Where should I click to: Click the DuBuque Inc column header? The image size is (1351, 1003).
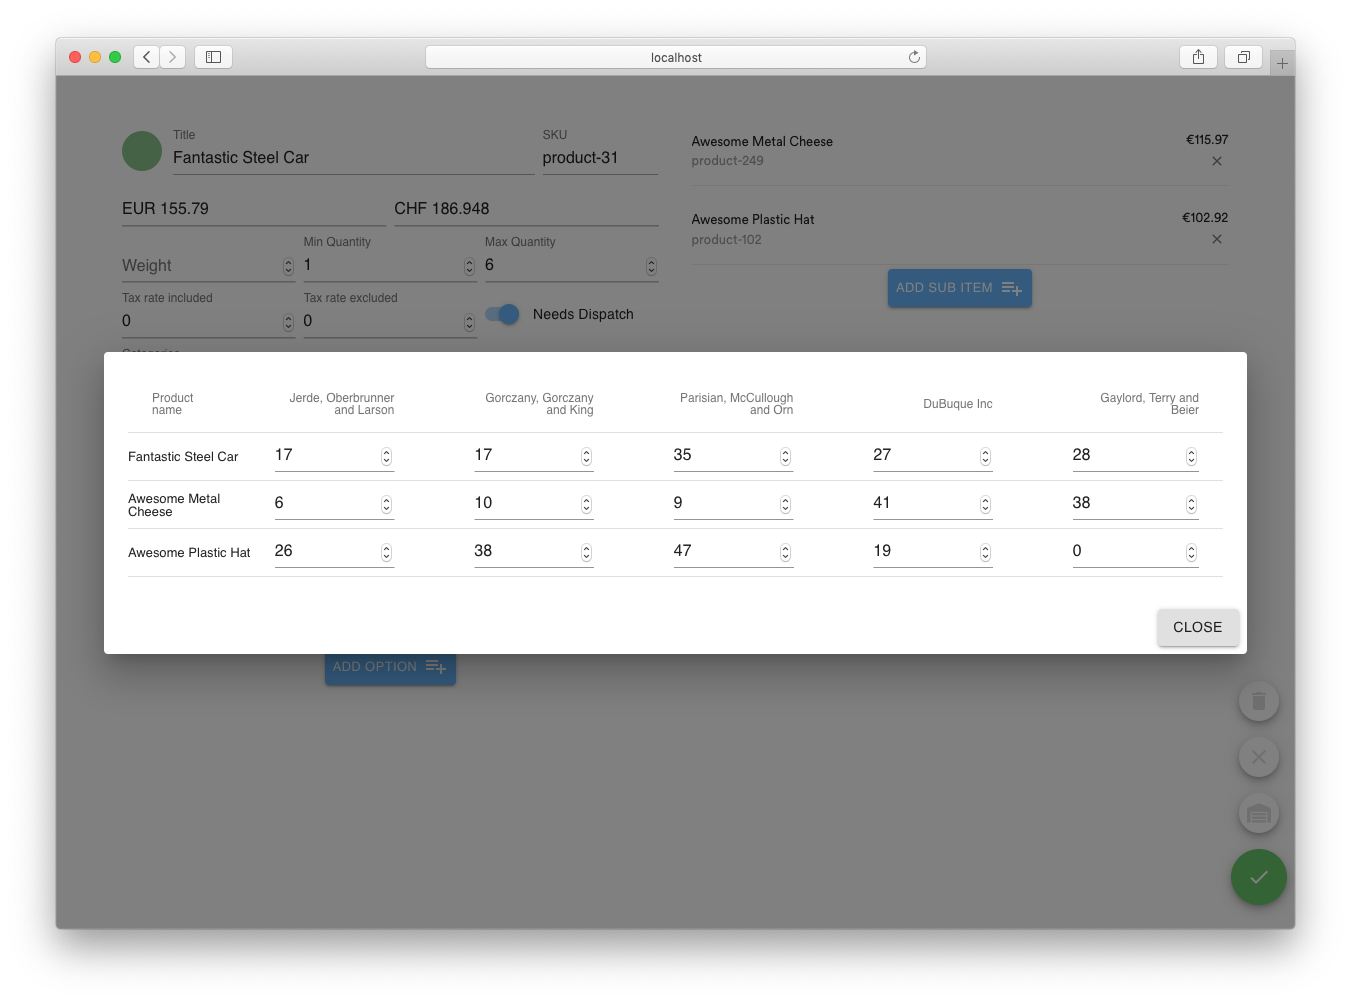957,404
